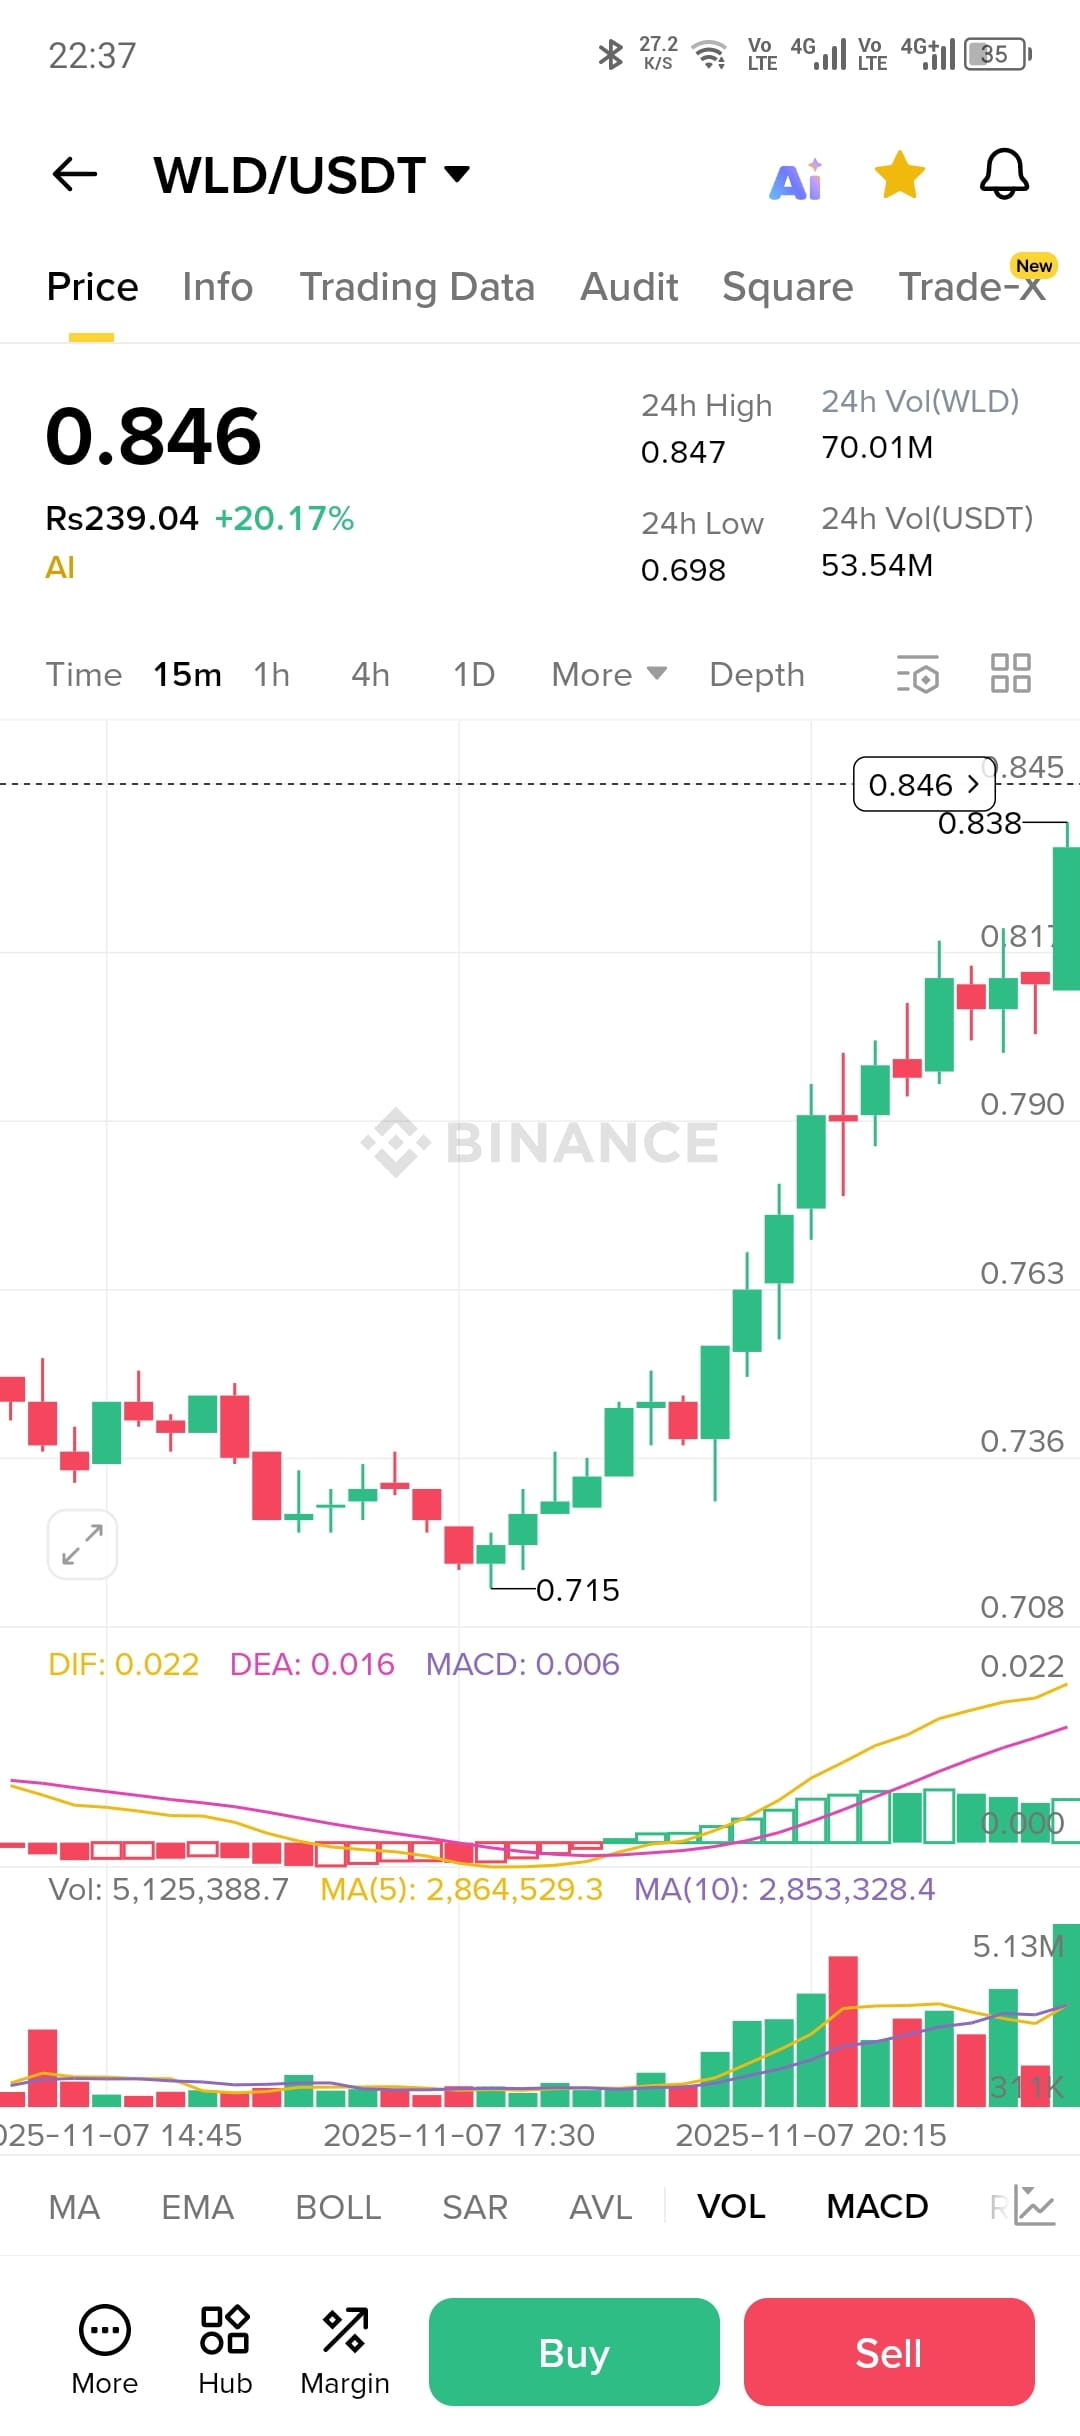Viewport: 1080px width, 2436px height.
Task: Tap the 0.838 high price marker
Action: click(x=980, y=823)
